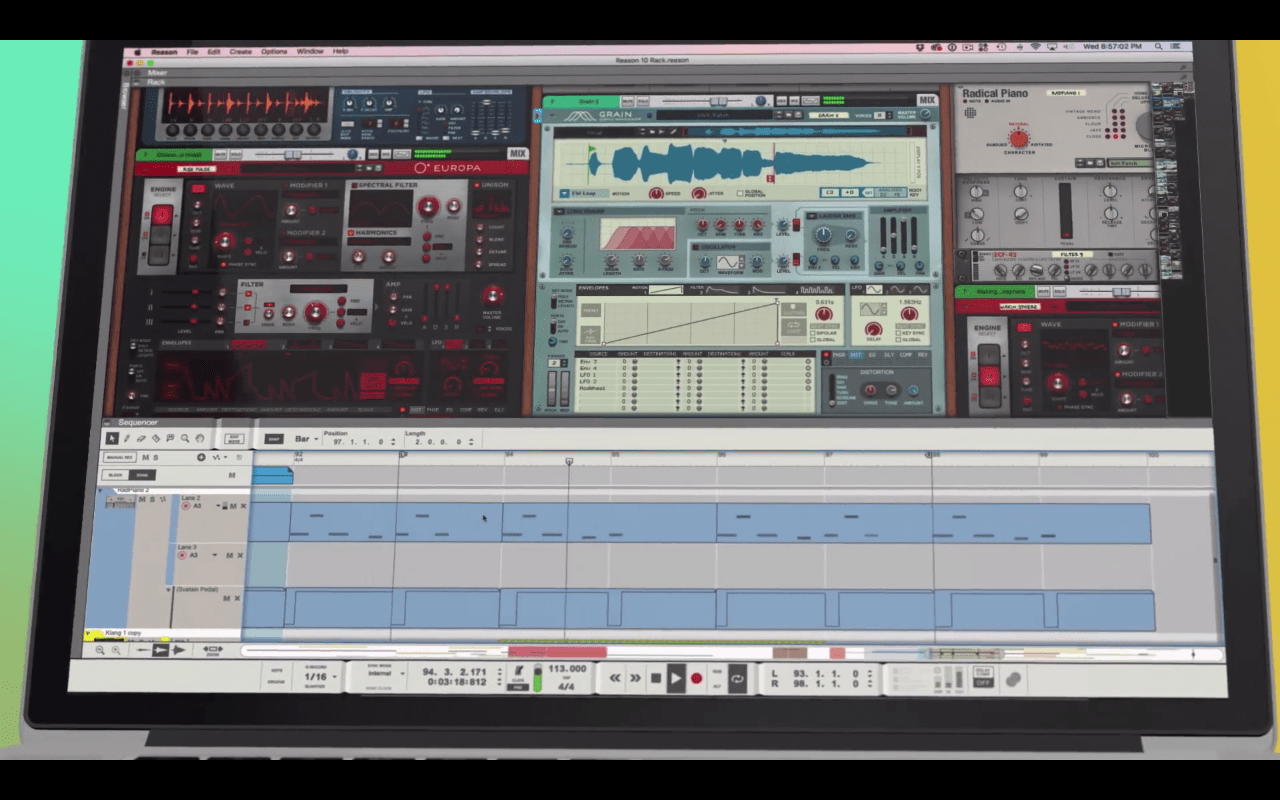This screenshot has width=1280, height=800.
Task: Click the MIX button on Grain device
Action: point(926,100)
